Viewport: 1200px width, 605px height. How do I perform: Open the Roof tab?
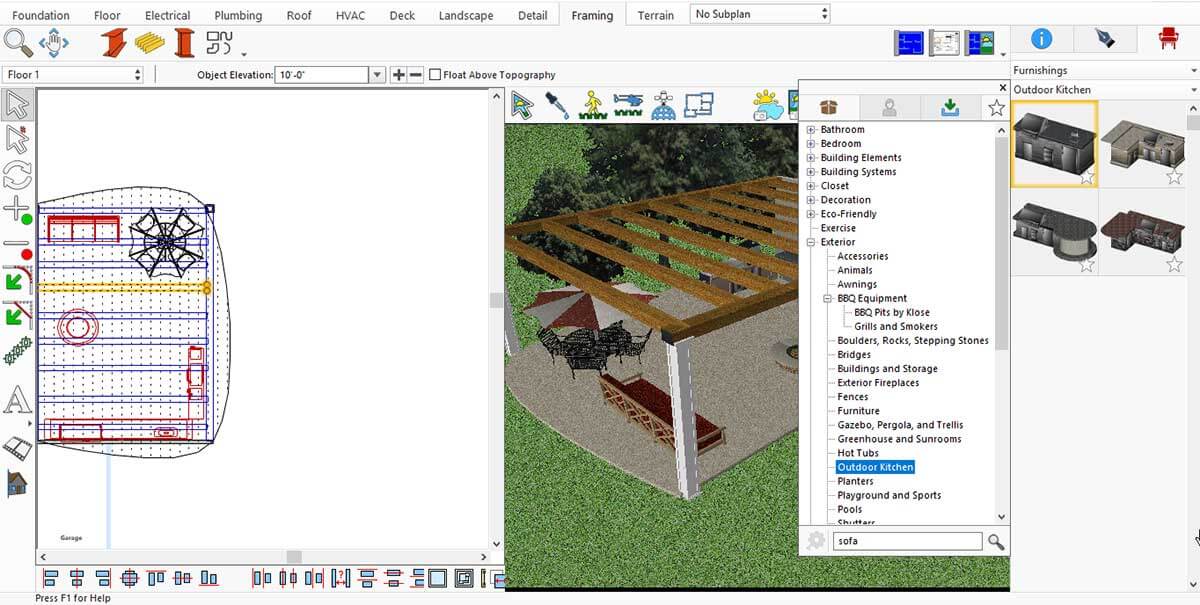coord(298,15)
